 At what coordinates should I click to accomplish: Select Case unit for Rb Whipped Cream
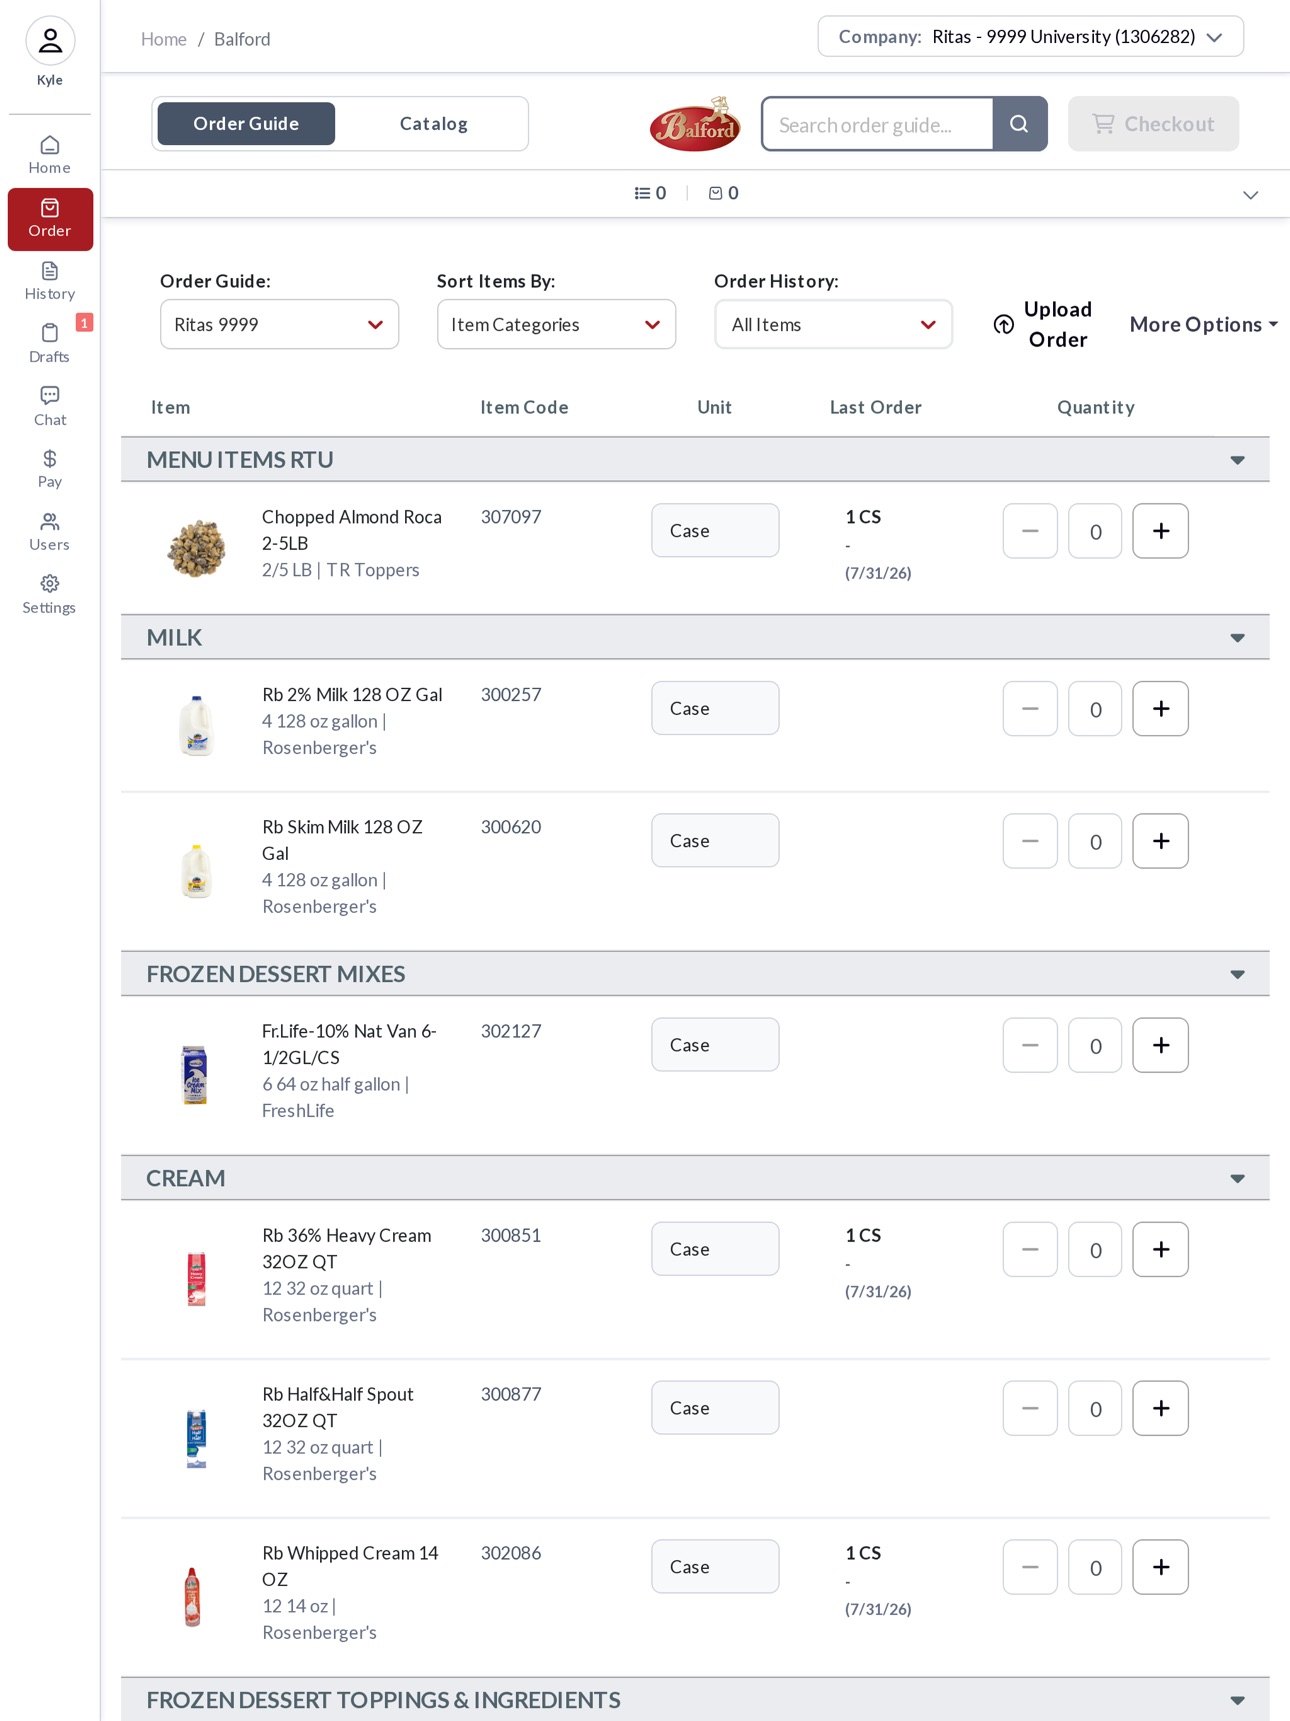715,1567
